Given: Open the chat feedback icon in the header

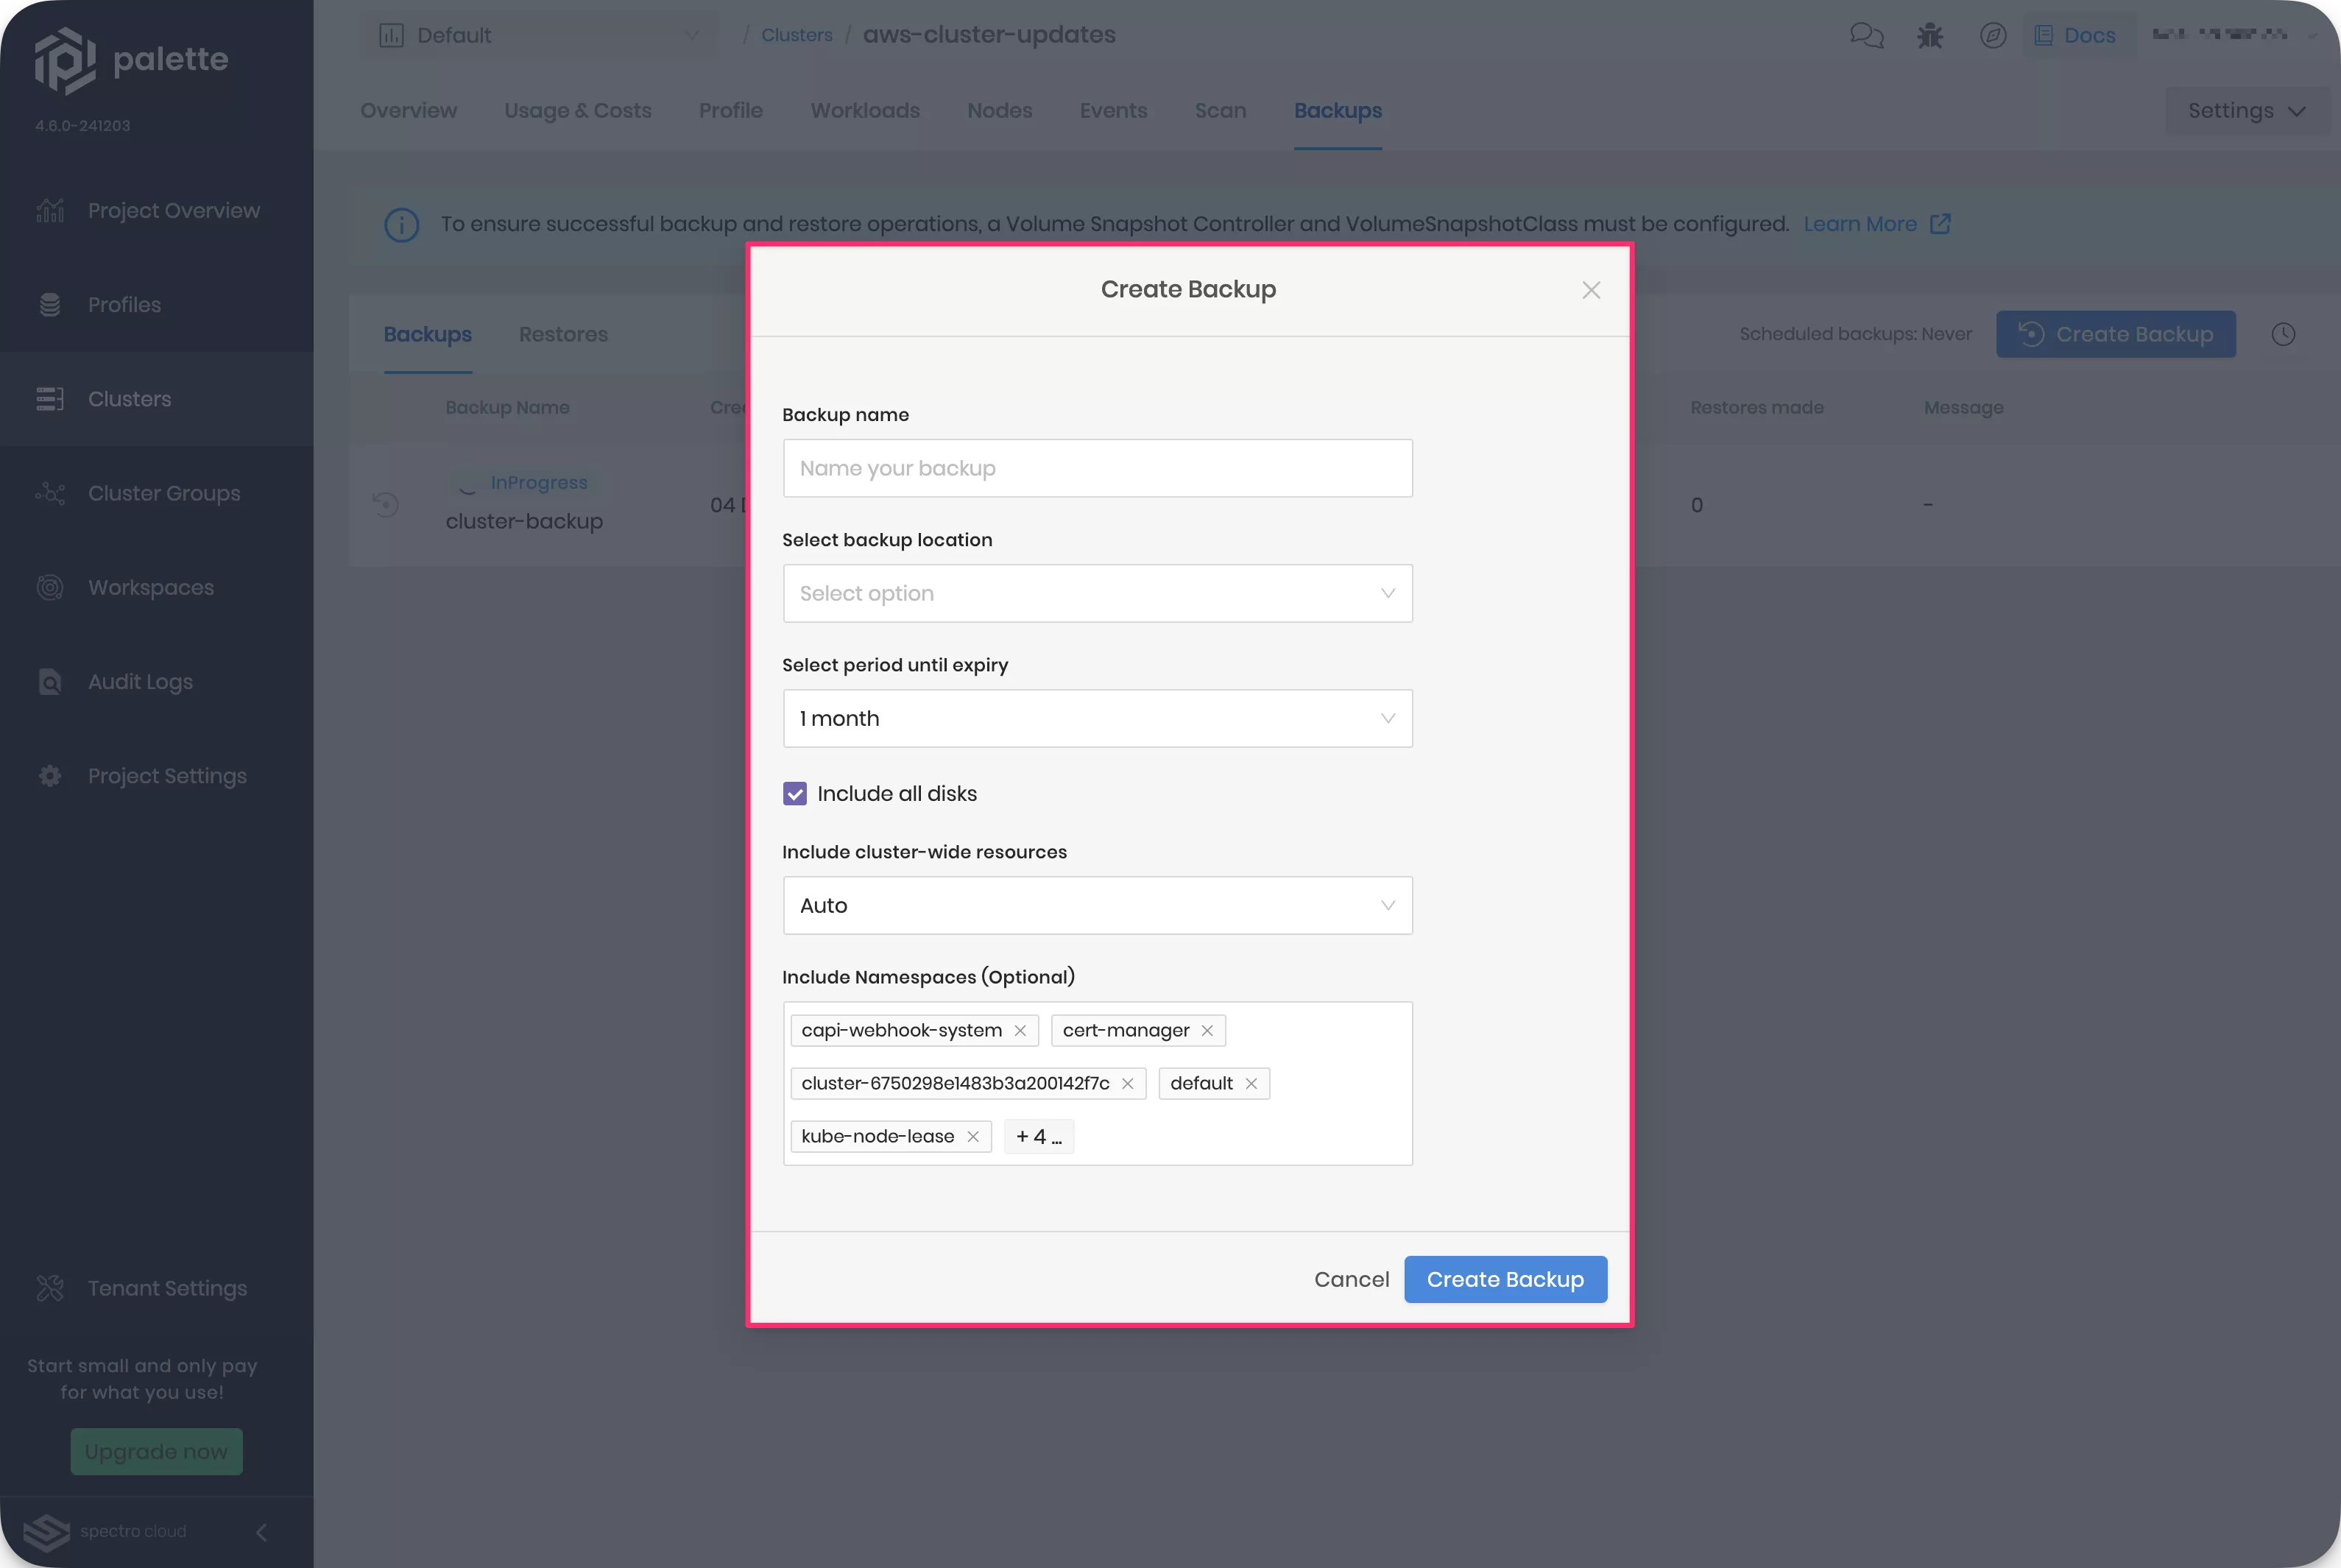Looking at the screenshot, I should pyautogui.click(x=1866, y=34).
